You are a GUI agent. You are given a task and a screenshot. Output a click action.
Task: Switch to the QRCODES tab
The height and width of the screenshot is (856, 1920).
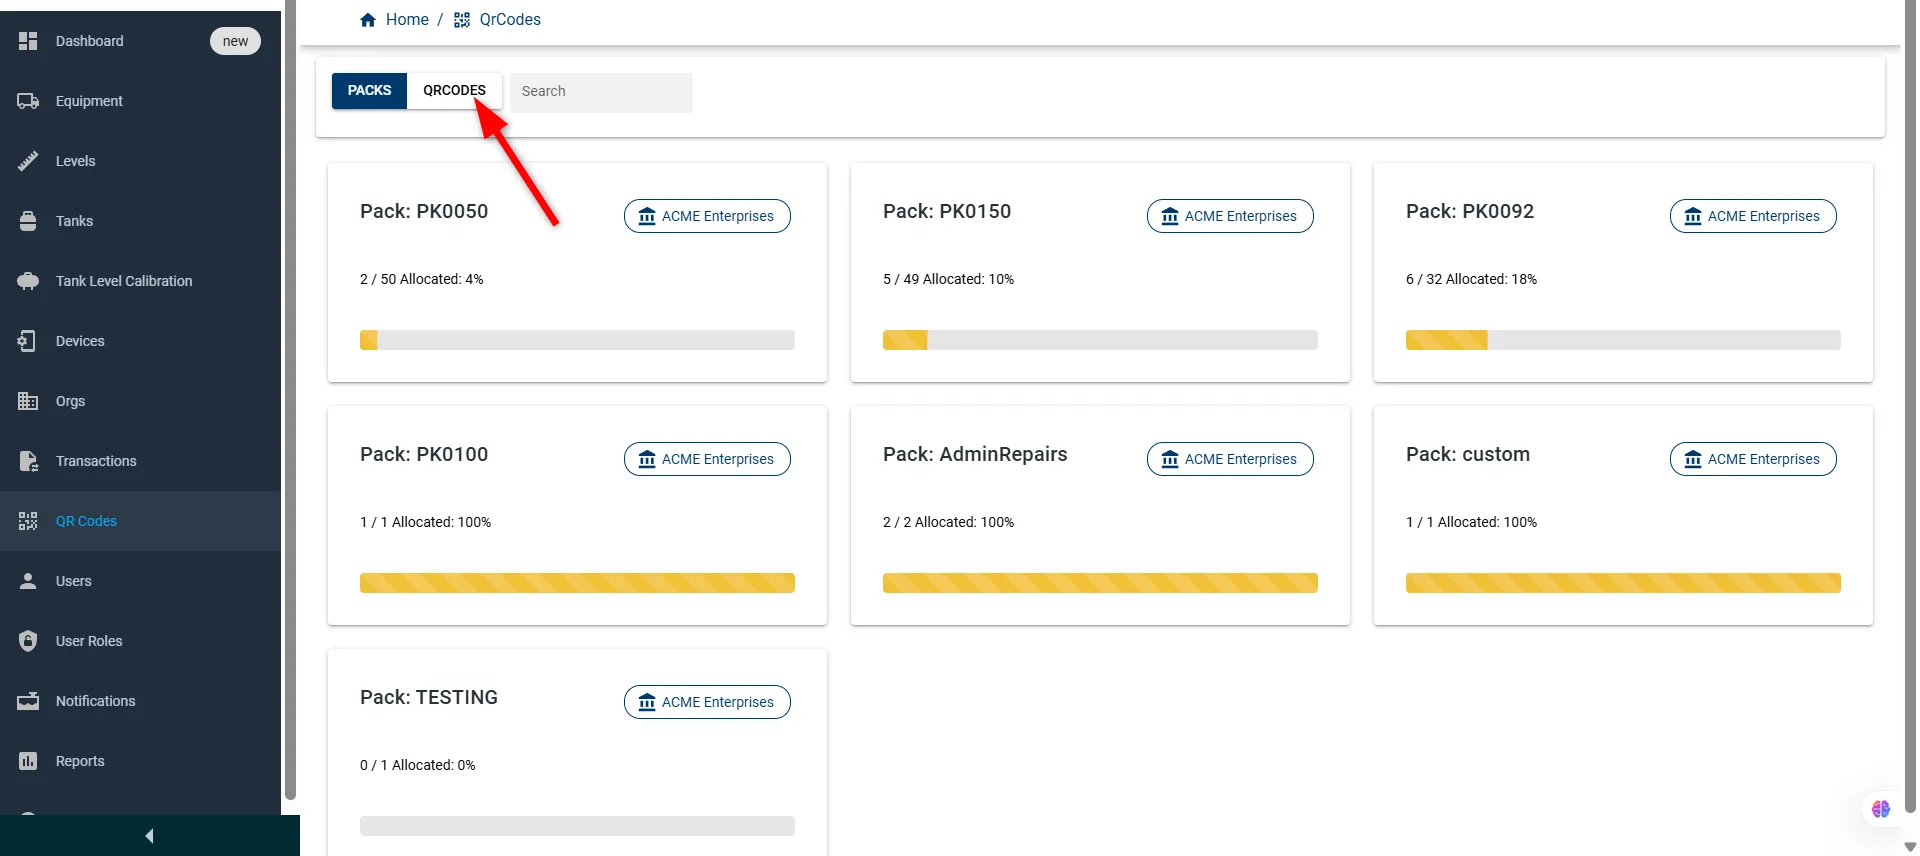pos(454,90)
